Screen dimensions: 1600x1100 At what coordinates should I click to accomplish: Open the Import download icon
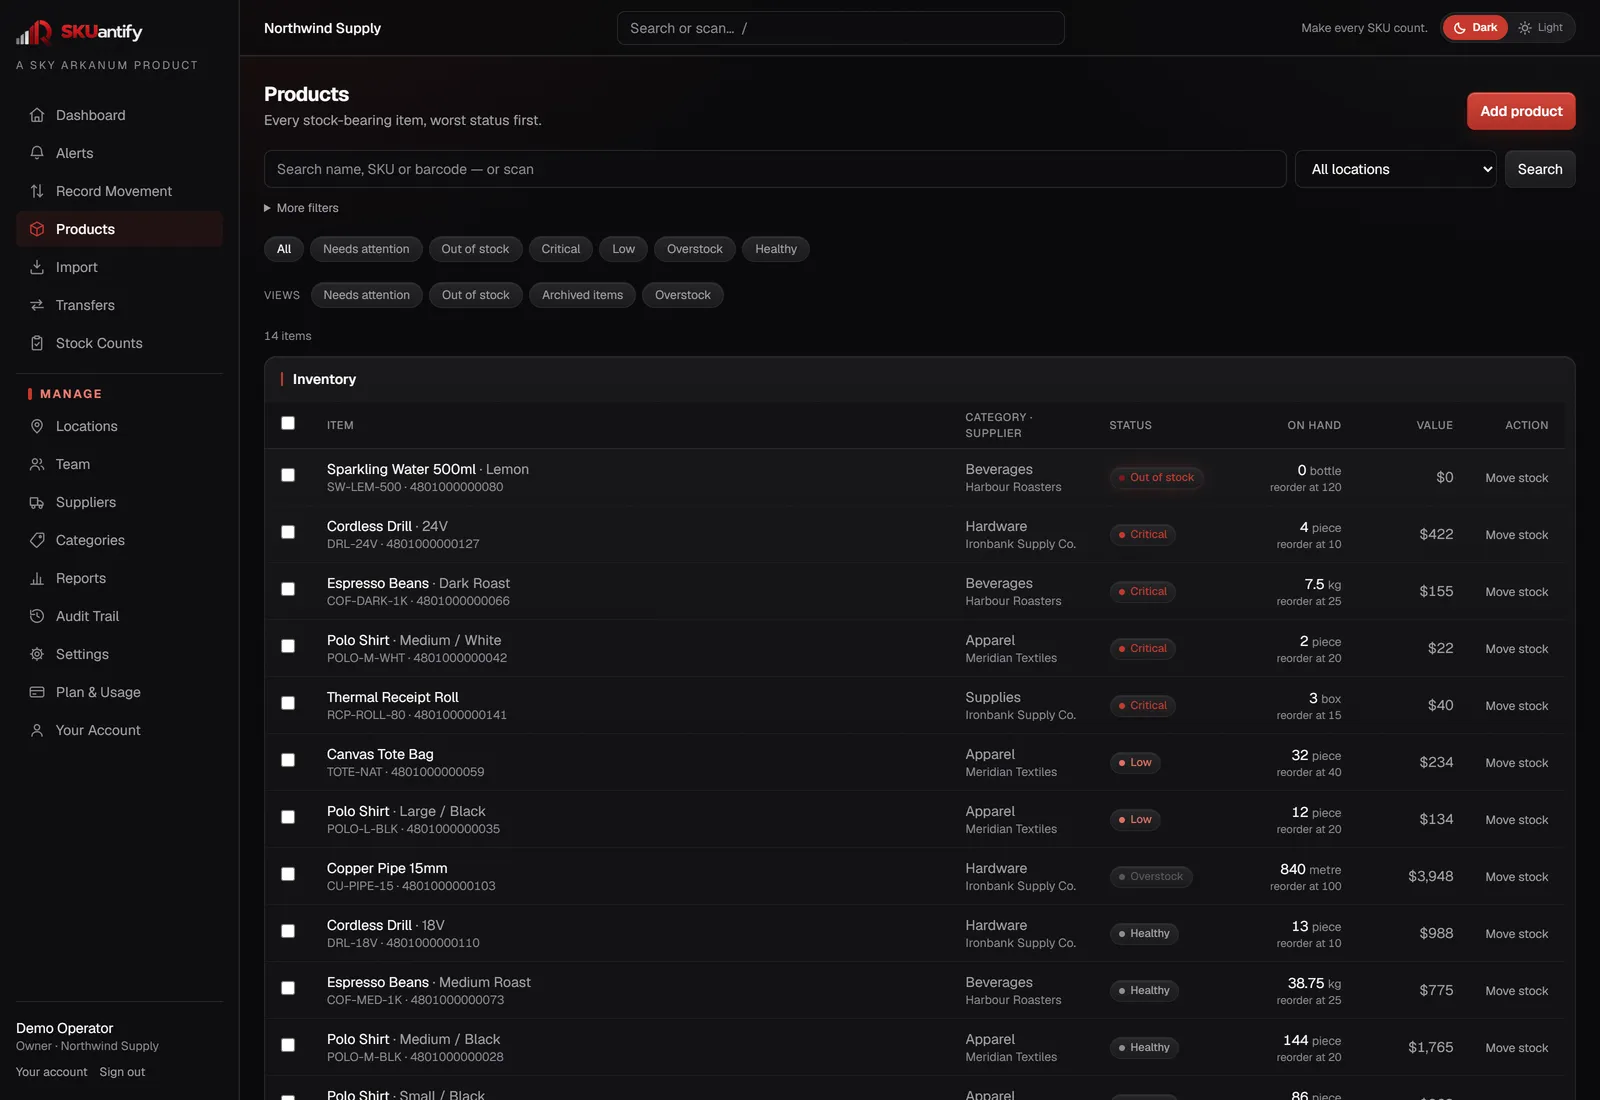pos(37,267)
